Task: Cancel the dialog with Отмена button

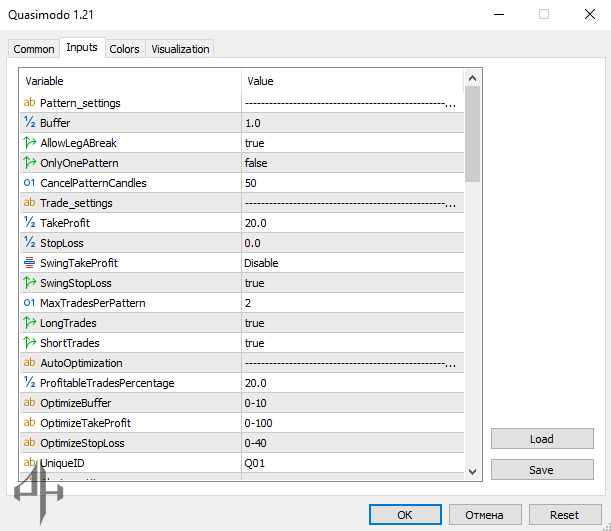Action: click(x=485, y=515)
